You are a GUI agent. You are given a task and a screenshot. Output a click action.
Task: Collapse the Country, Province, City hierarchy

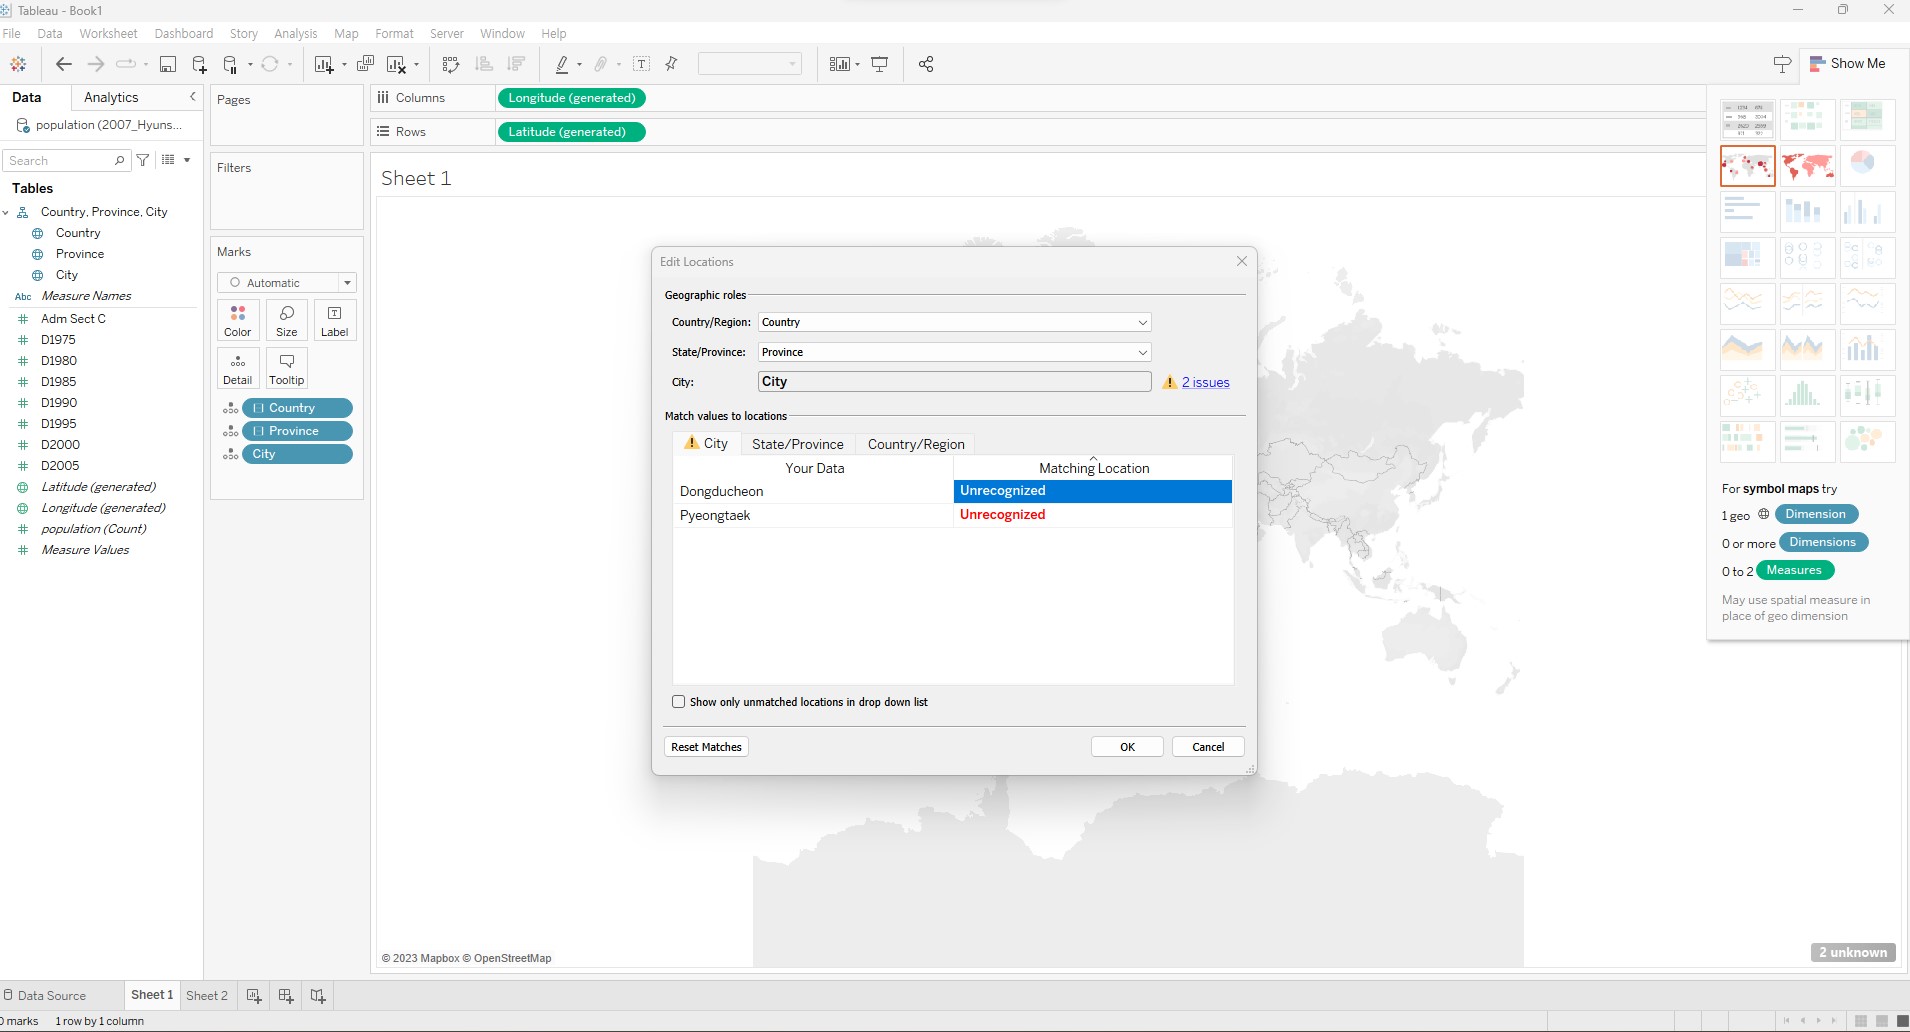point(6,212)
